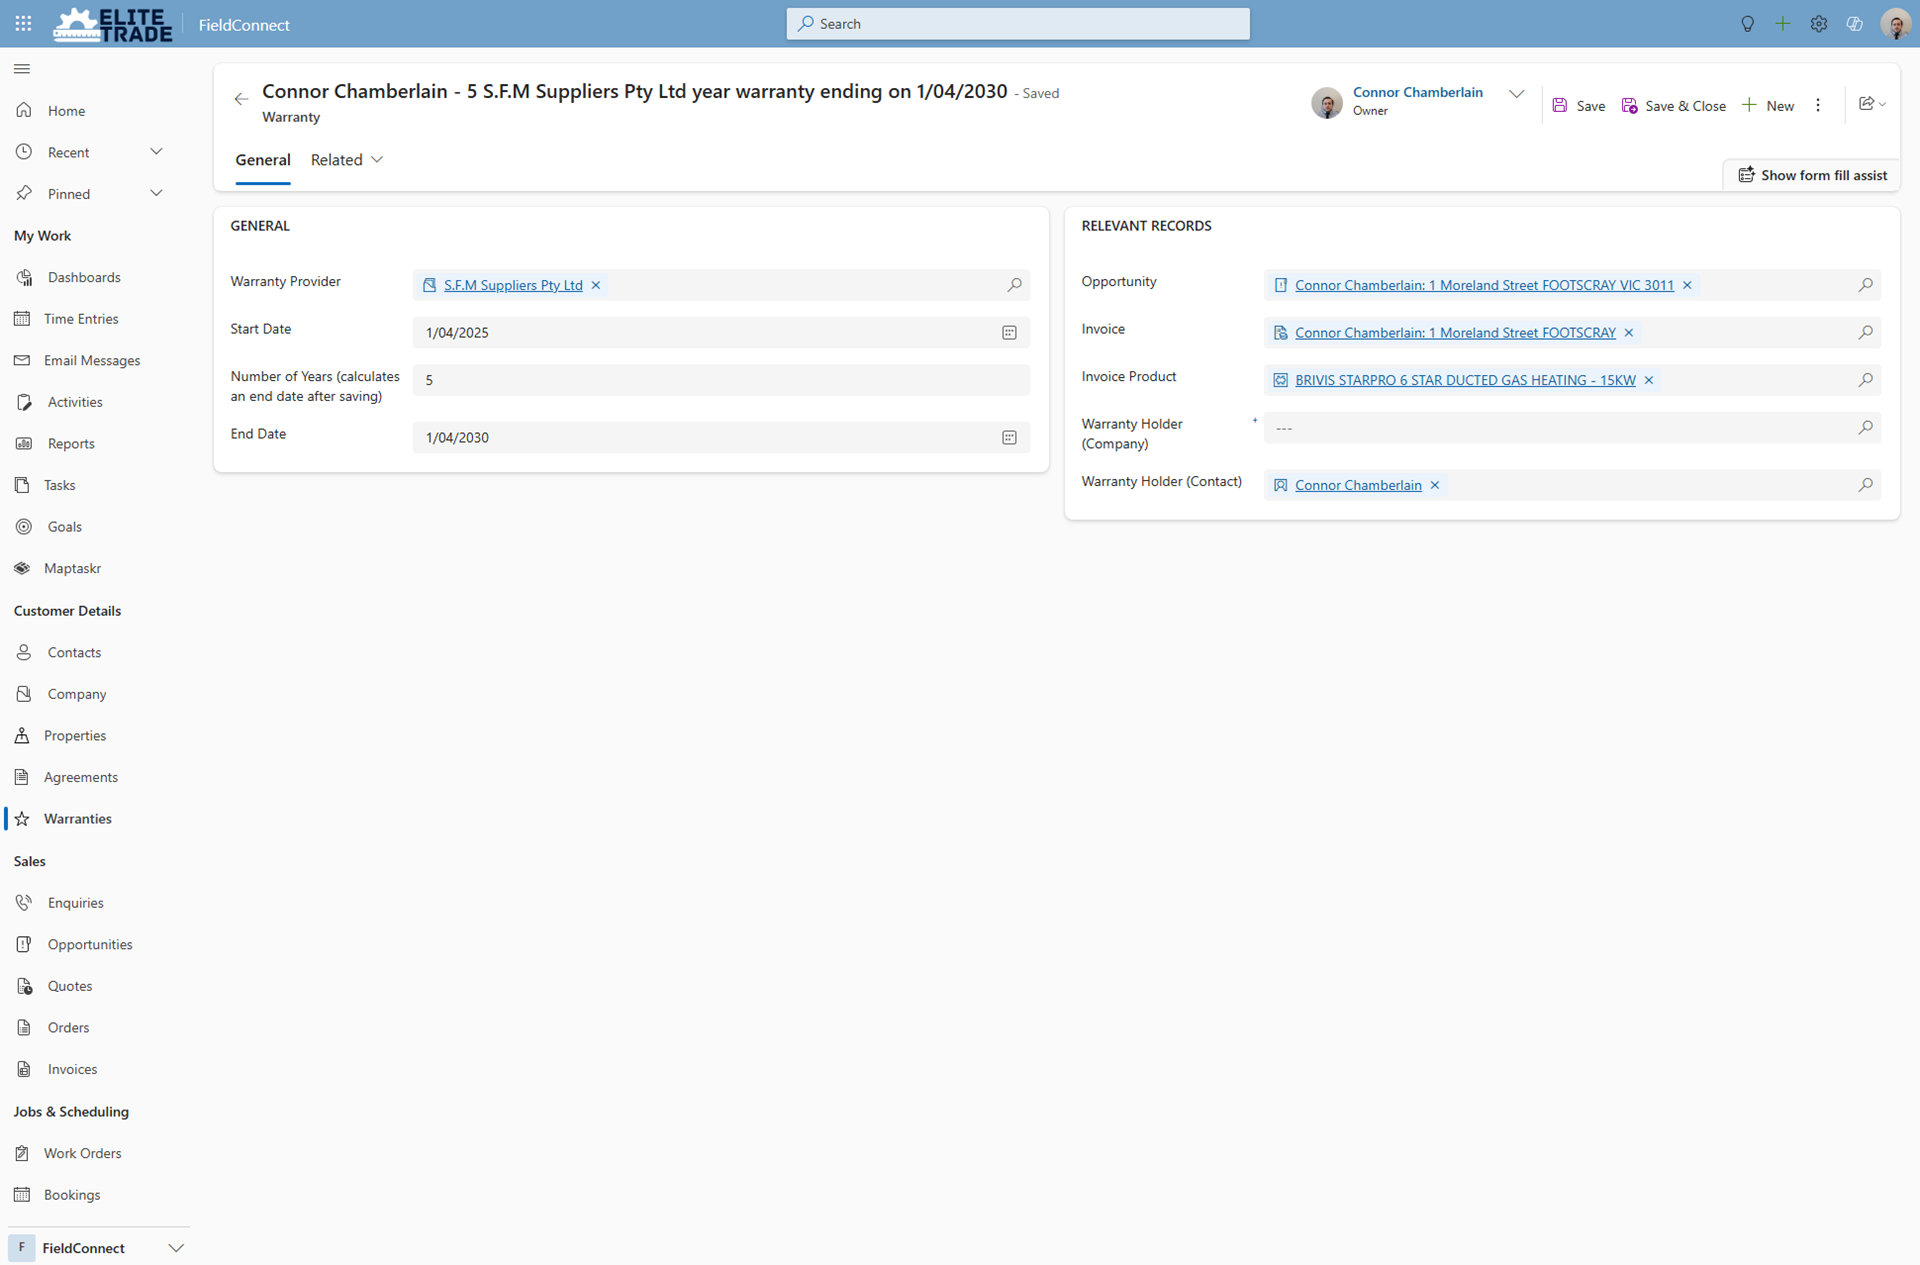This screenshot has width=1920, height=1265.
Task: Collapse the sidebar with hamburger icon
Action: click(22, 69)
